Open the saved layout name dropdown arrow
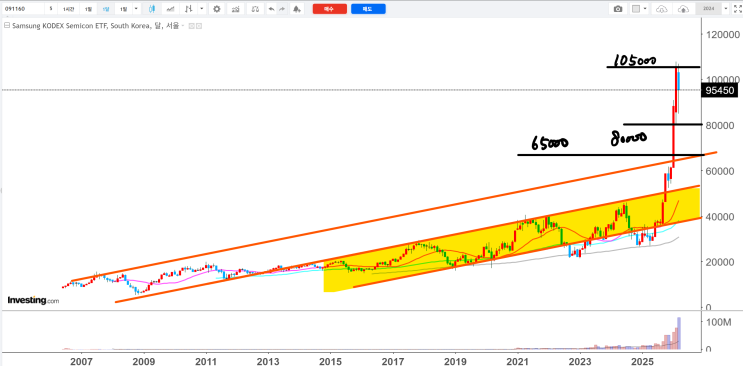 [725, 9]
